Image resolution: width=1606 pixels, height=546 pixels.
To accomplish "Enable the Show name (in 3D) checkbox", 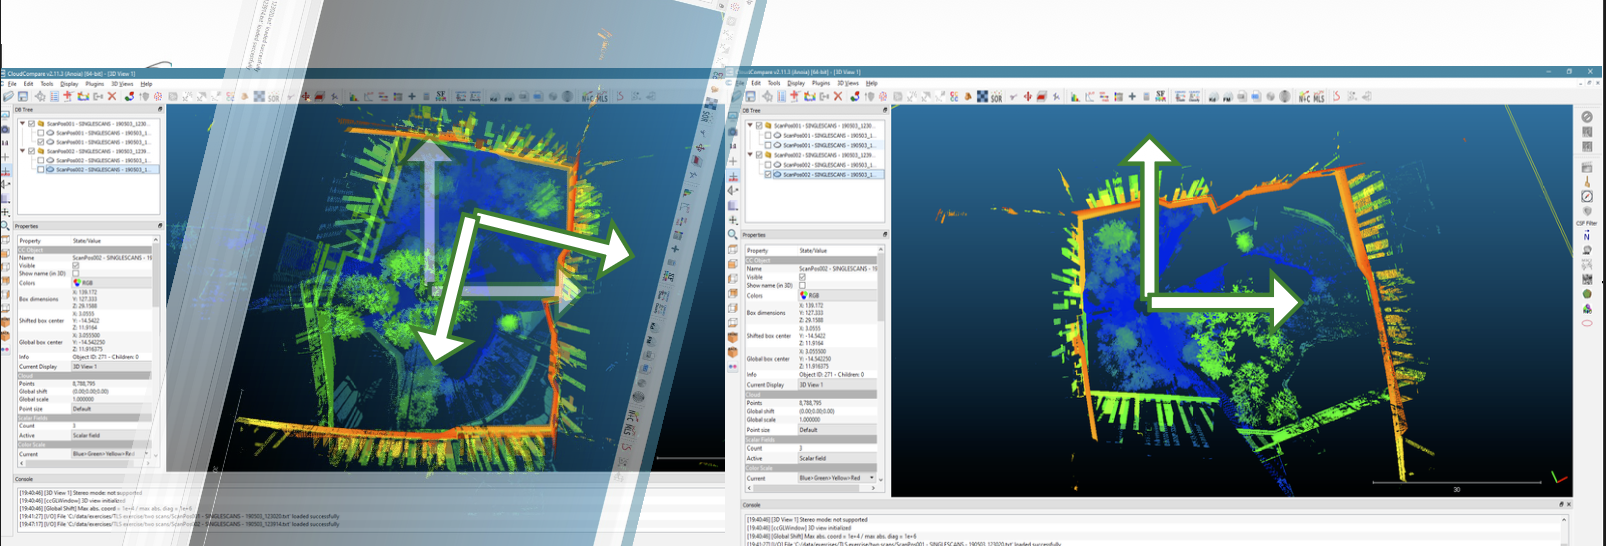I will click(802, 286).
